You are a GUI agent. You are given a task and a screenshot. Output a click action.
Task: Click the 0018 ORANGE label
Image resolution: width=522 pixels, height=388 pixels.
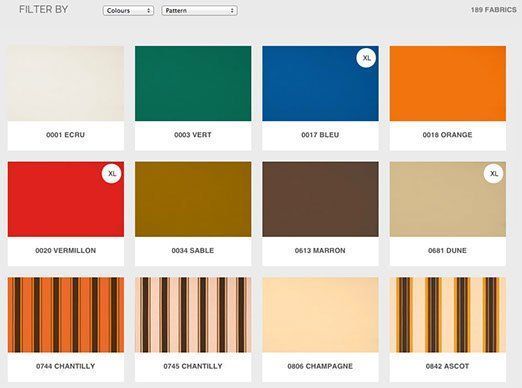447,135
